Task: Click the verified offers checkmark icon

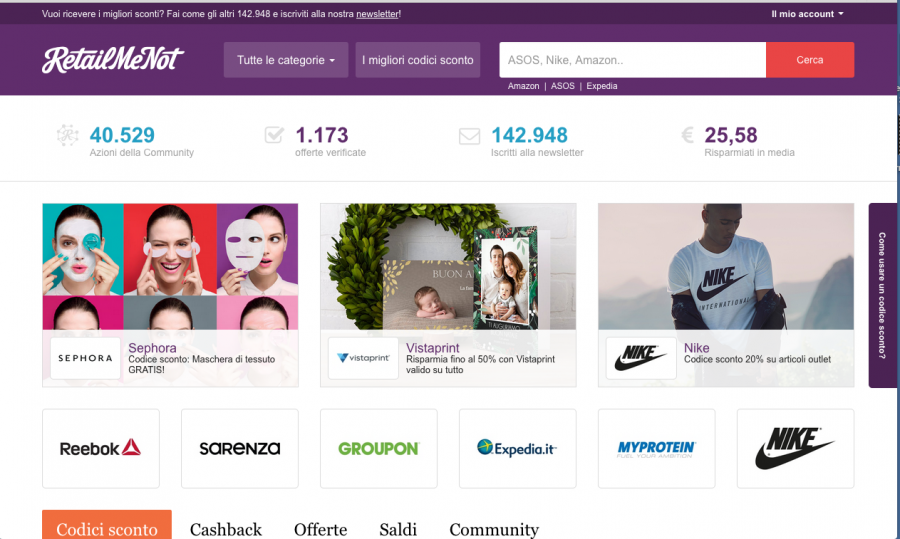Action: 274,135
